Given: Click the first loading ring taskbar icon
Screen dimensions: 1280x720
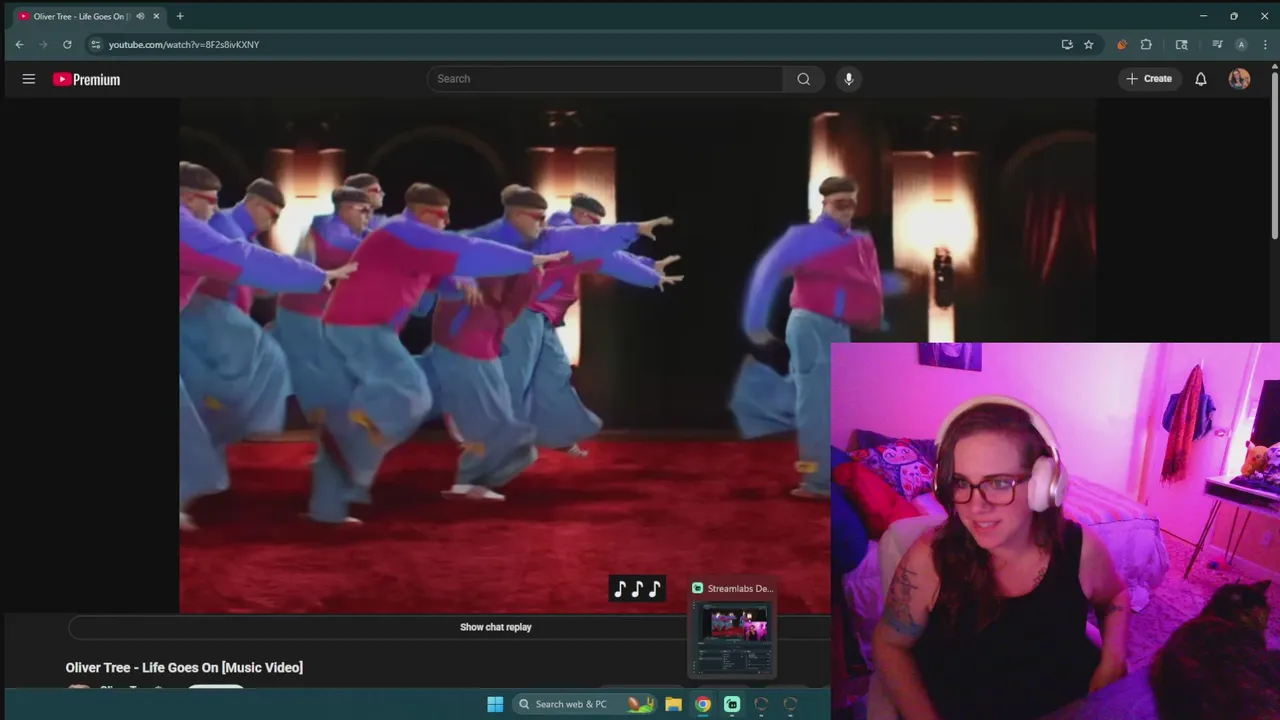Looking at the screenshot, I should point(761,704).
